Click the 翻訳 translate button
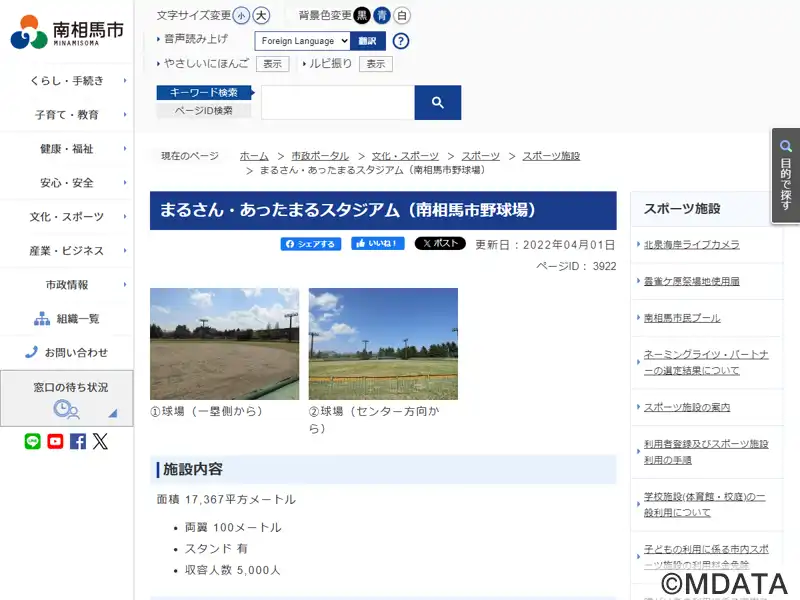Image resolution: width=800 pixels, height=600 pixels. [367, 41]
